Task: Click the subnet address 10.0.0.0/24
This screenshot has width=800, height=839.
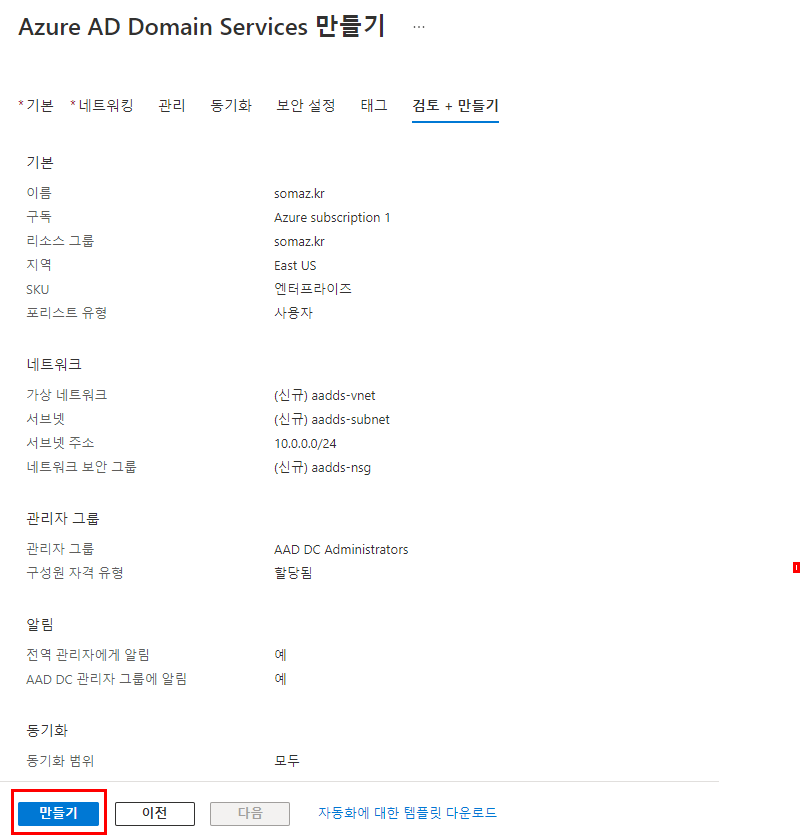Action: point(305,444)
